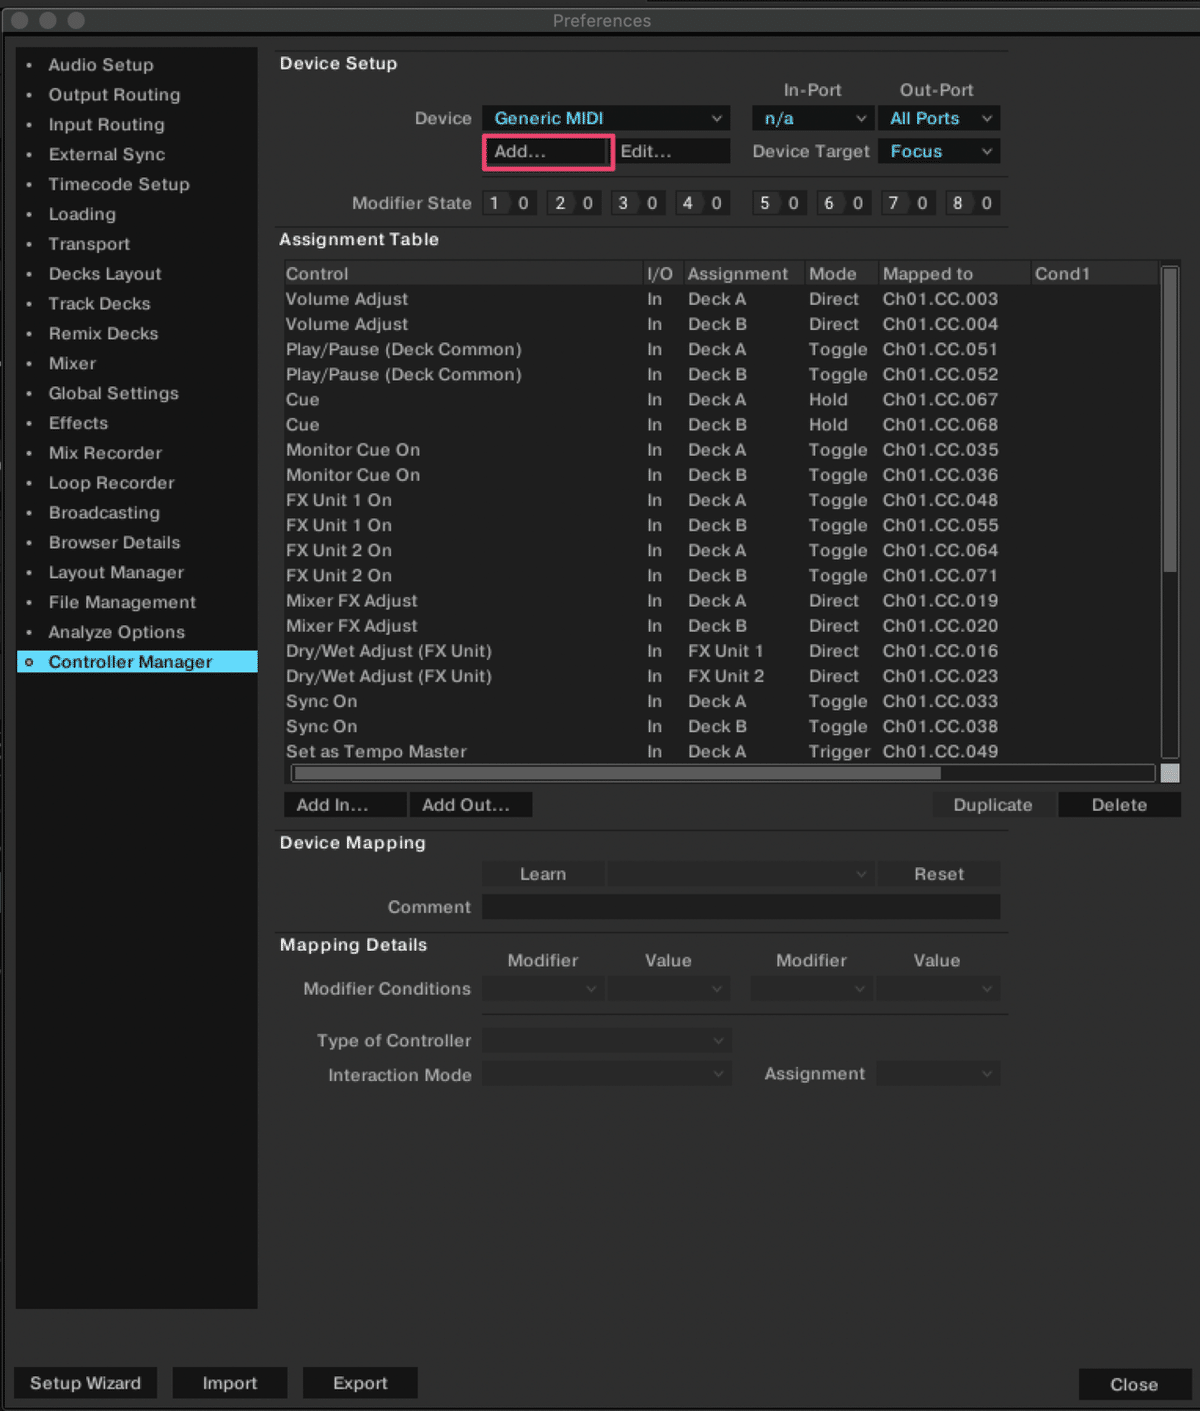Open the Out-Port All Ports dropdown
1200x1411 pixels.
(939, 118)
